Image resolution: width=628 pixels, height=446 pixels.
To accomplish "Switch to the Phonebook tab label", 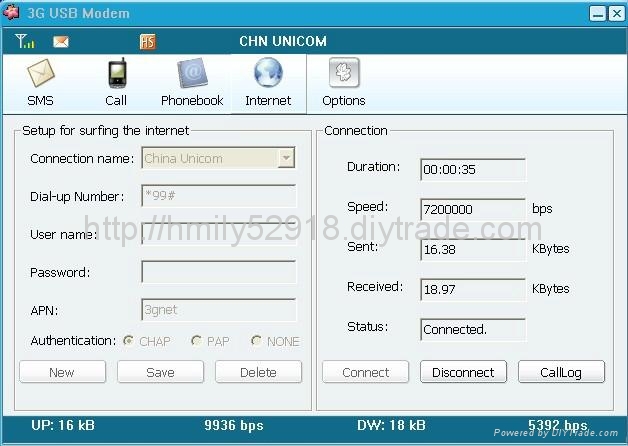I will point(192,100).
